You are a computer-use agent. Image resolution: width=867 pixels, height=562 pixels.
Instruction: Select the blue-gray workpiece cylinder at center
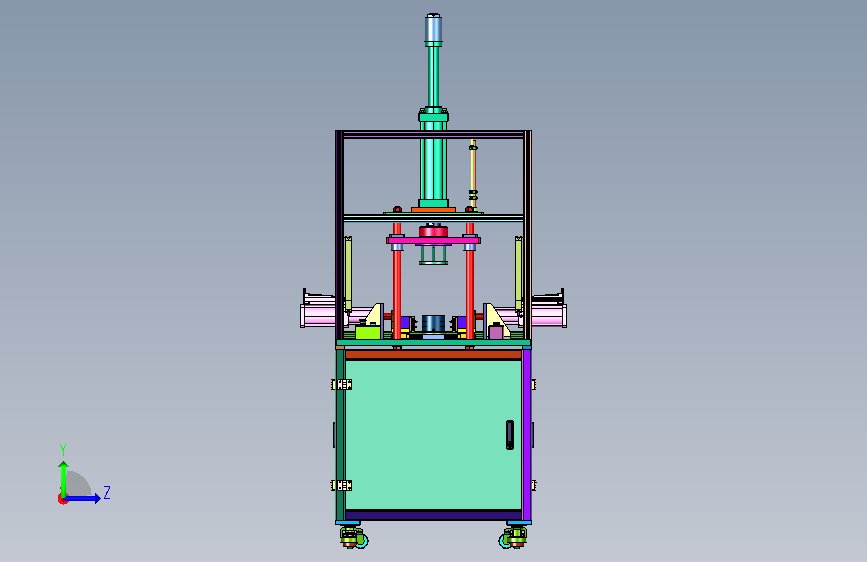(434, 323)
